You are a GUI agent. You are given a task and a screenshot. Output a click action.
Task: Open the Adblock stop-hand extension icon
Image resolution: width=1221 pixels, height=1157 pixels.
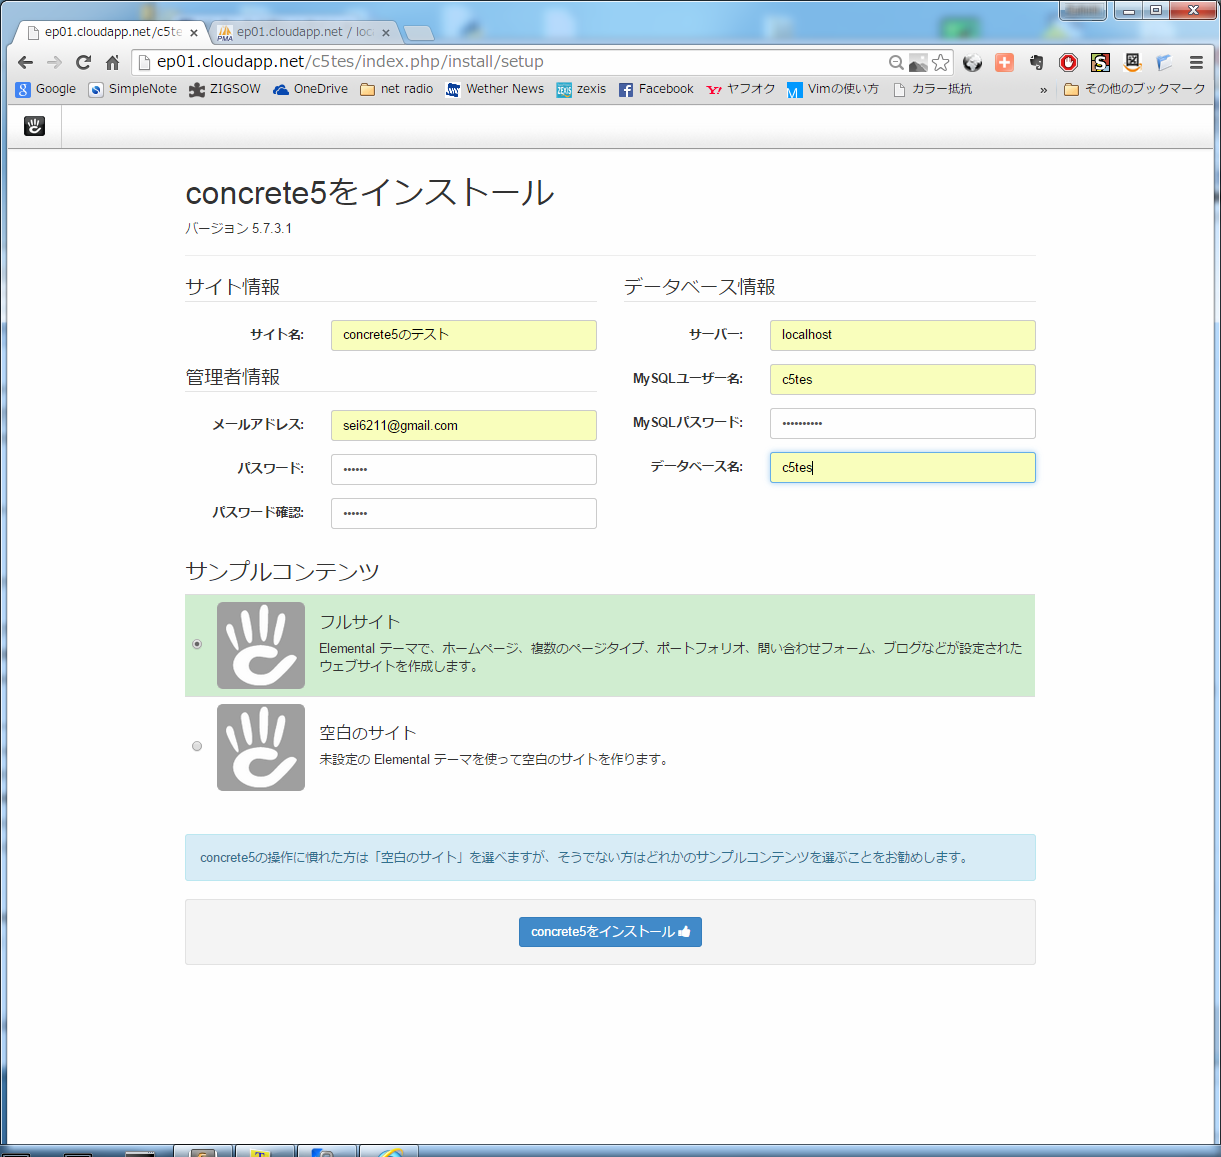(x=1069, y=62)
